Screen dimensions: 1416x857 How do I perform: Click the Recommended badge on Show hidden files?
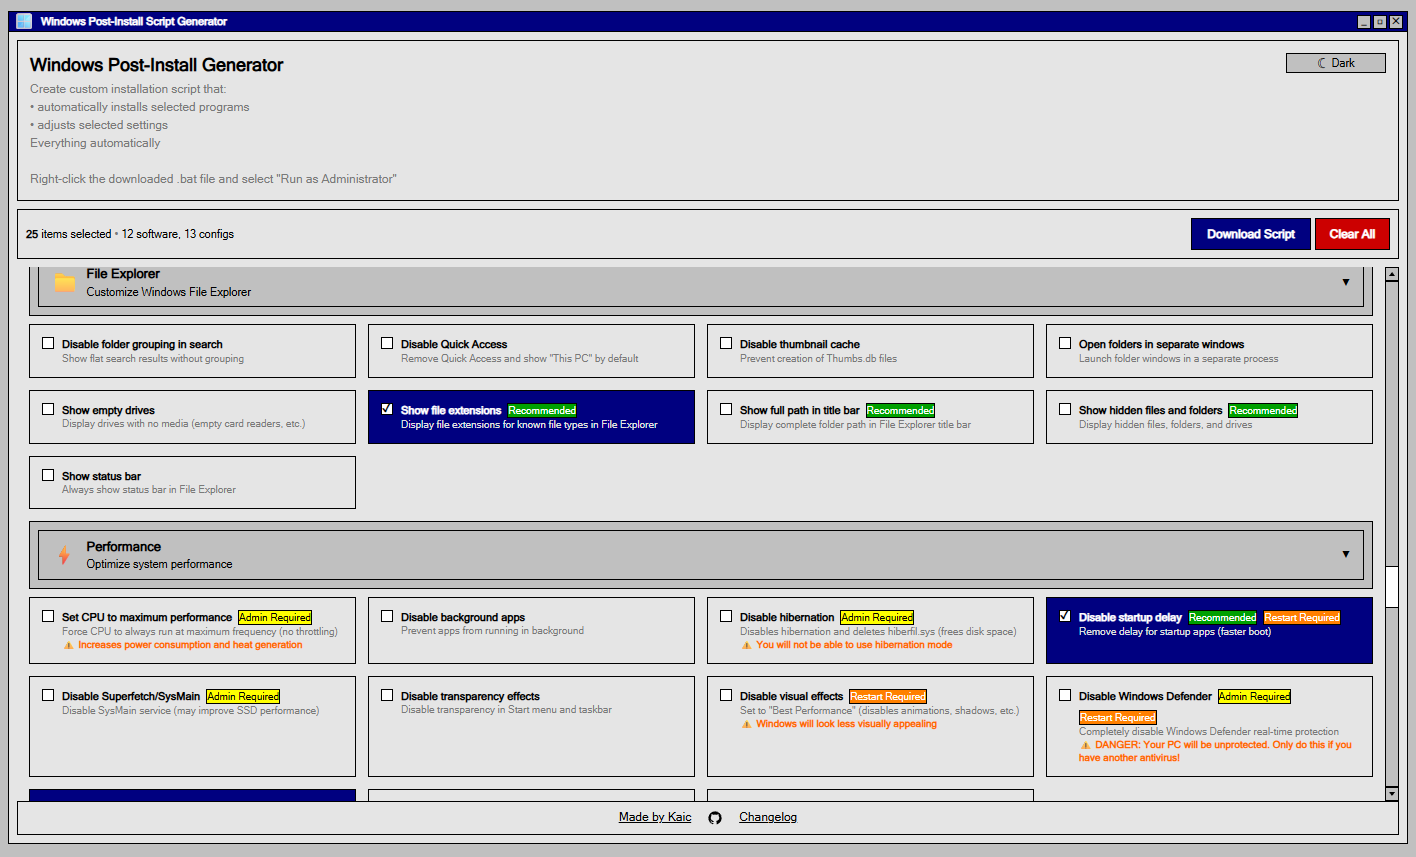pyautogui.click(x=1263, y=410)
